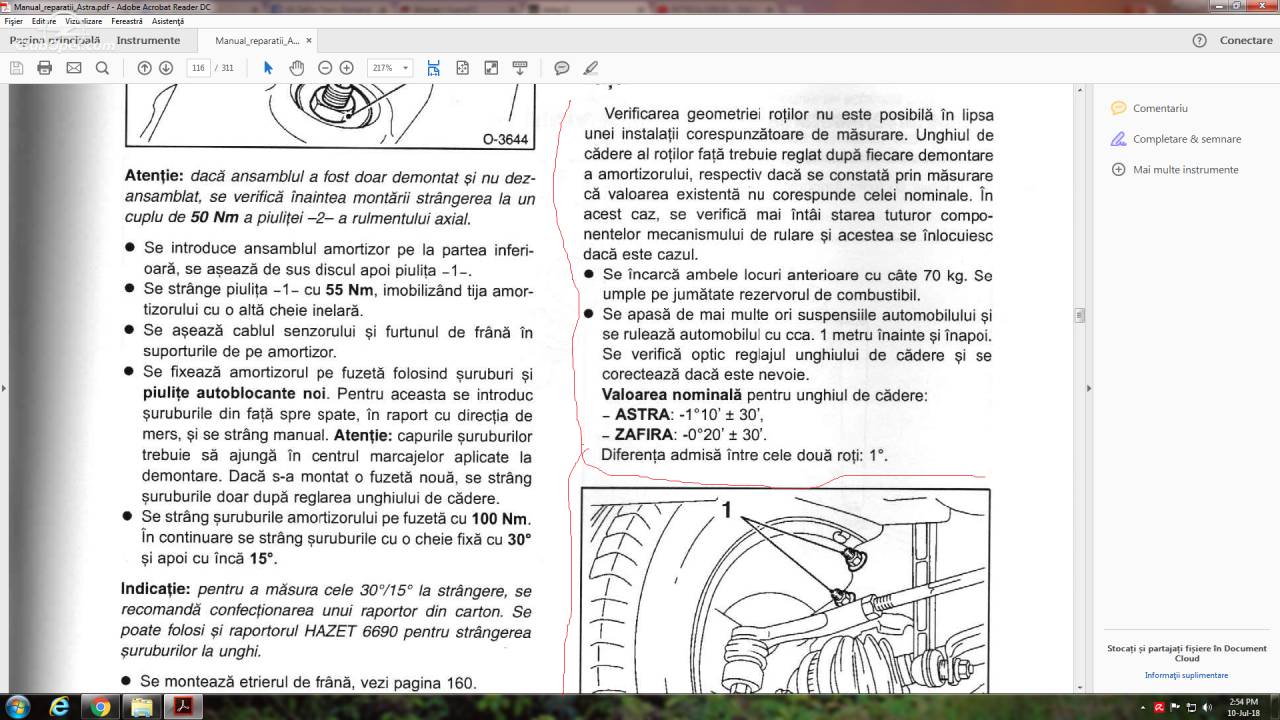Open the Vizualizare menu
The width and height of the screenshot is (1280, 720).
coord(84,21)
